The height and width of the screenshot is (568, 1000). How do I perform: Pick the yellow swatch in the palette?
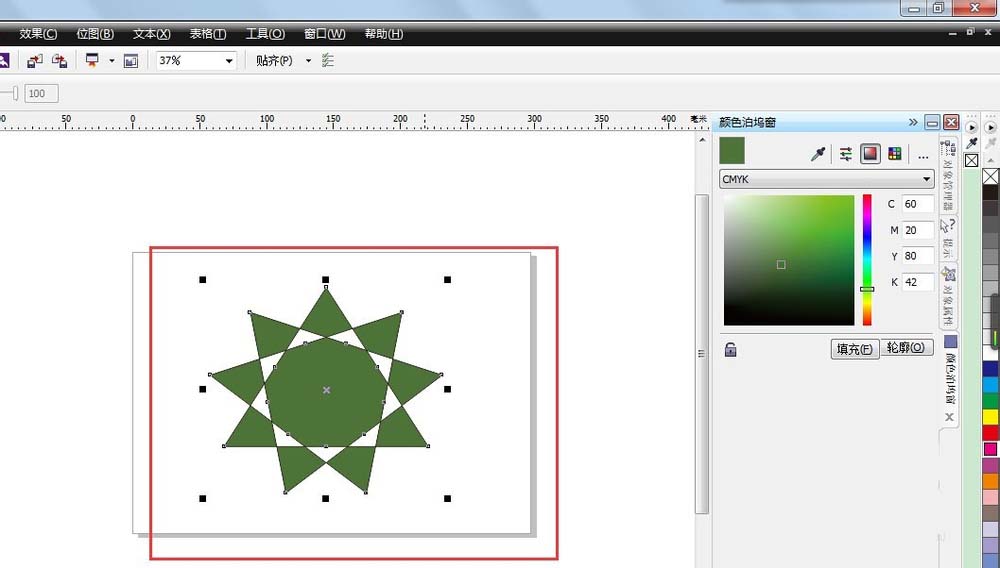pyautogui.click(x=990, y=416)
